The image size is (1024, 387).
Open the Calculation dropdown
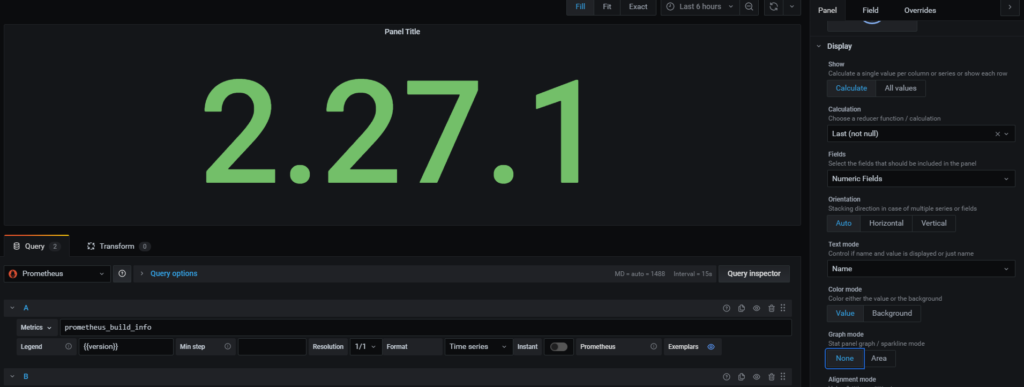921,134
